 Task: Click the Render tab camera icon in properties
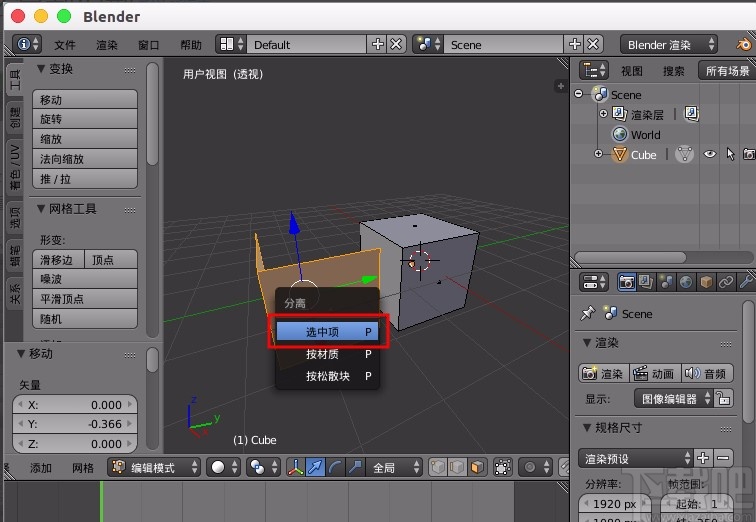coord(627,282)
